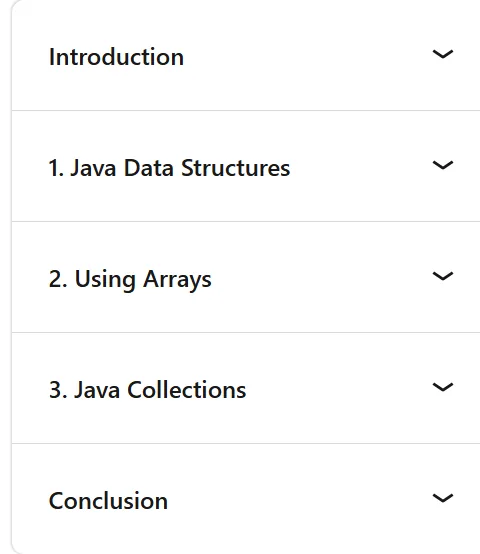Show lessons under Java Data Structures
The height and width of the screenshot is (554, 480).
pyautogui.click(x=246, y=166)
